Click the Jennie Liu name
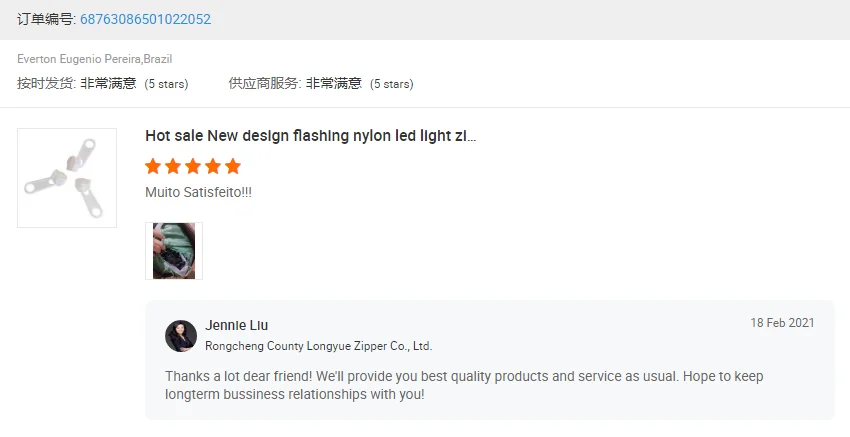 [237, 325]
